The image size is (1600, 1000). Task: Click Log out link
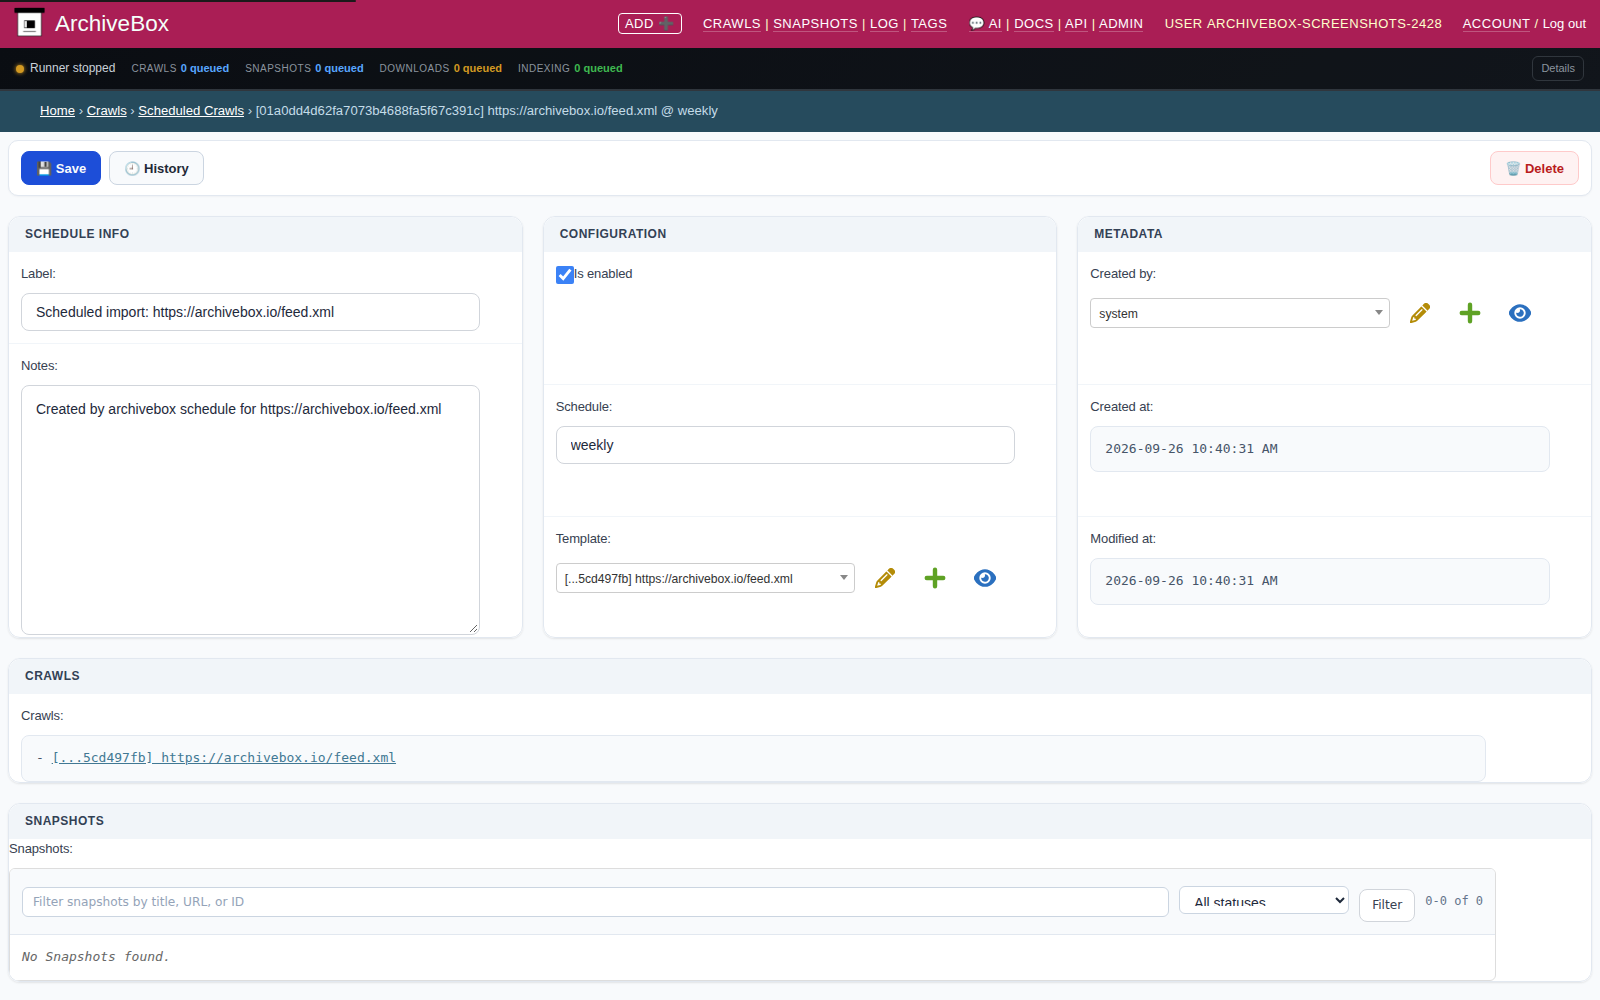pos(1564,23)
